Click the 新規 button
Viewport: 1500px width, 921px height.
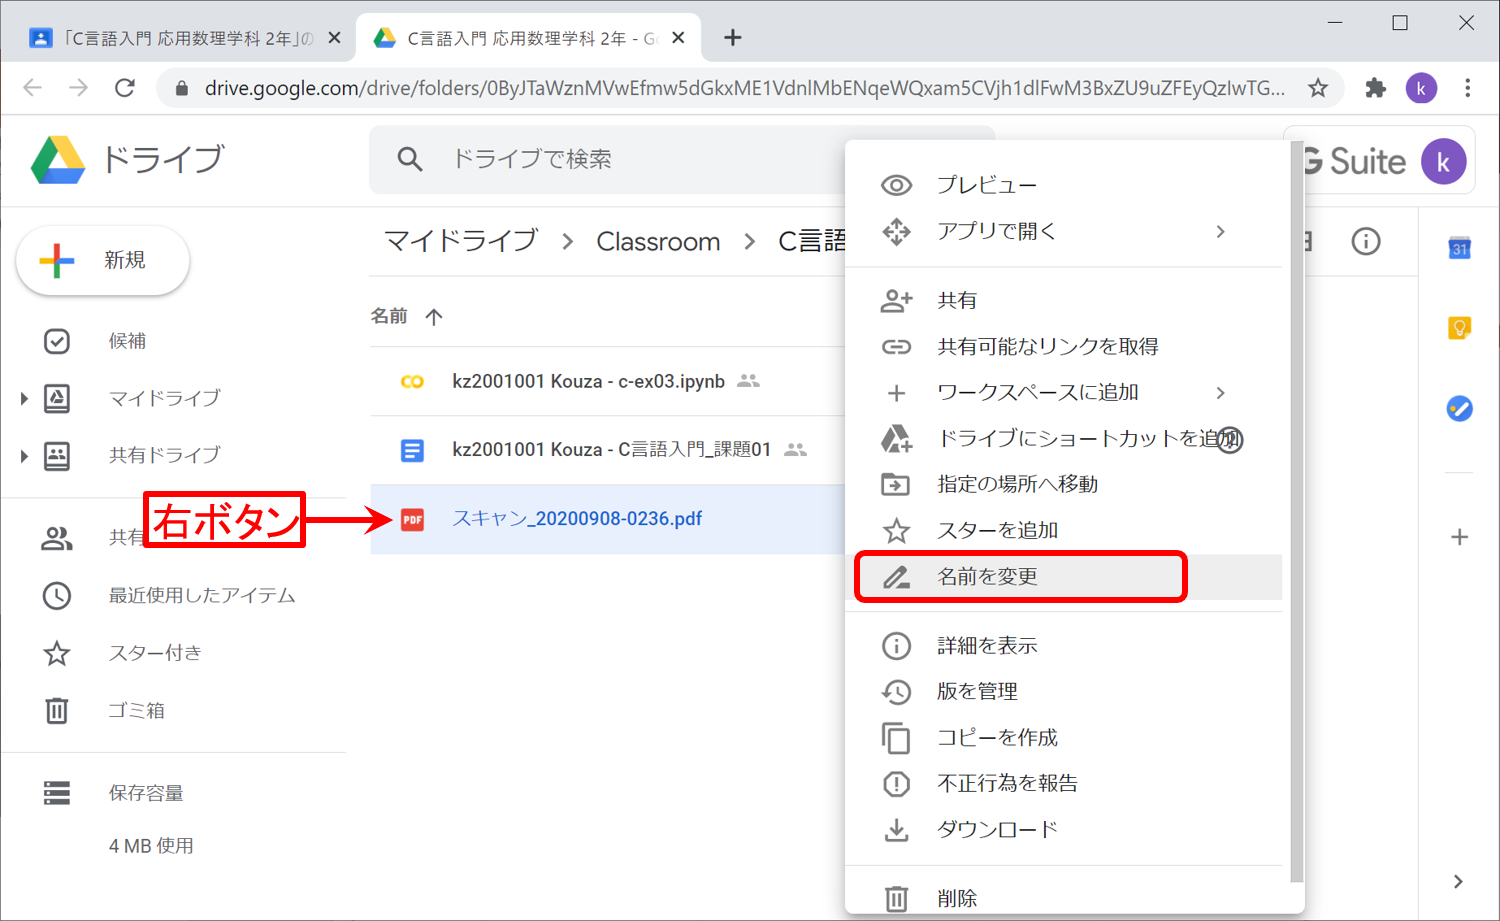pos(103,260)
